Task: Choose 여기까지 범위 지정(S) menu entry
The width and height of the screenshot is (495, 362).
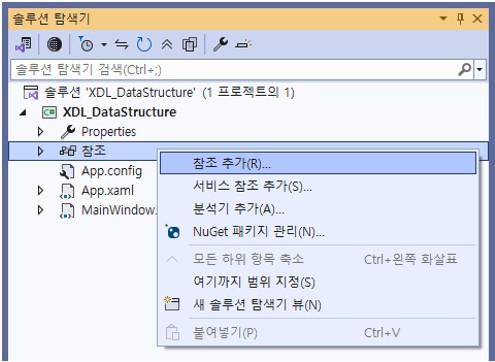Action: 318,282
